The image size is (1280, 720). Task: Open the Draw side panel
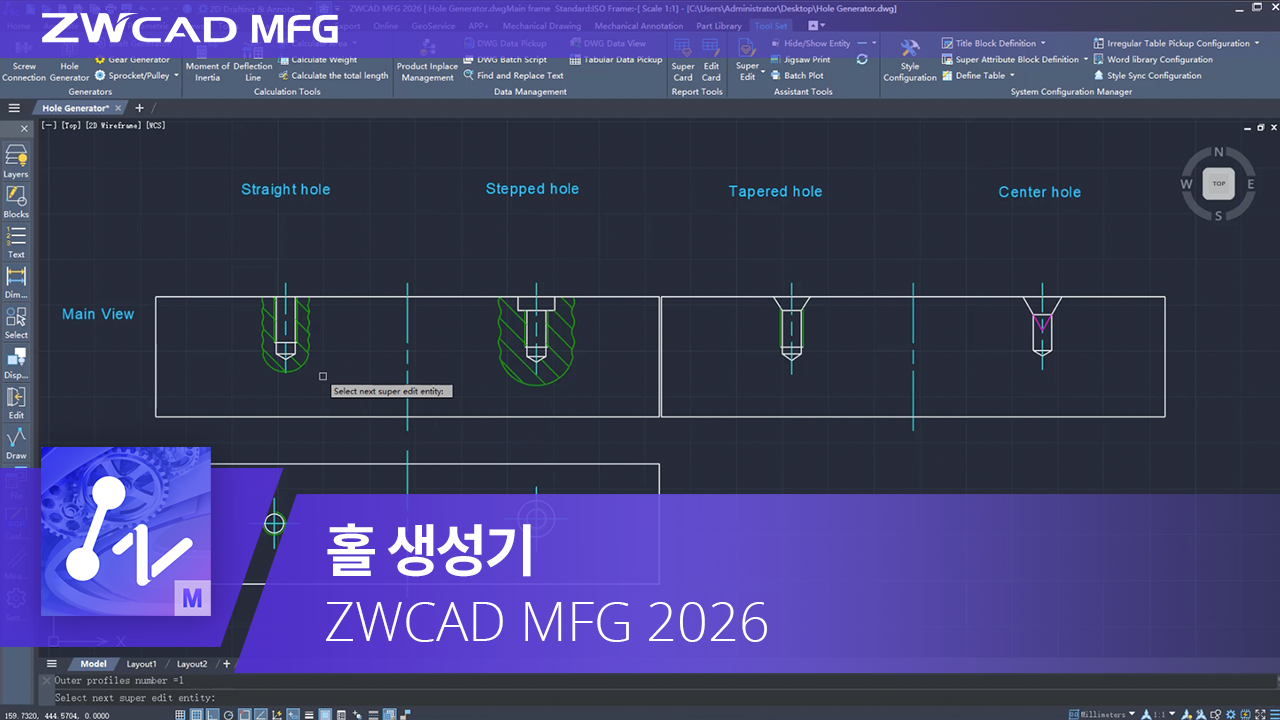(16, 442)
